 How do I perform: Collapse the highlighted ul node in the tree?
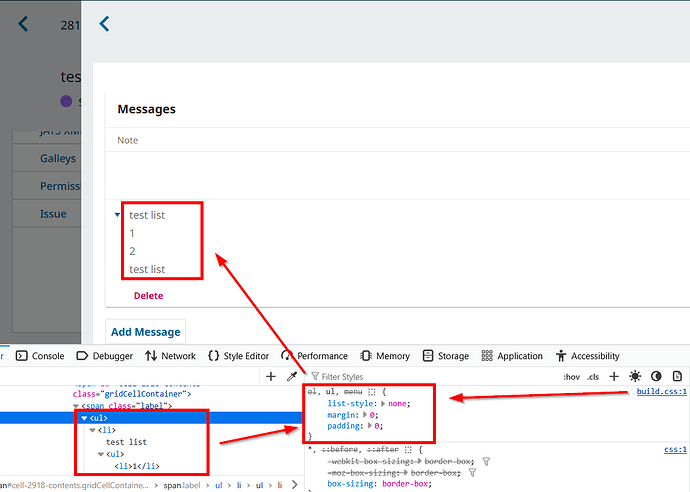84,418
